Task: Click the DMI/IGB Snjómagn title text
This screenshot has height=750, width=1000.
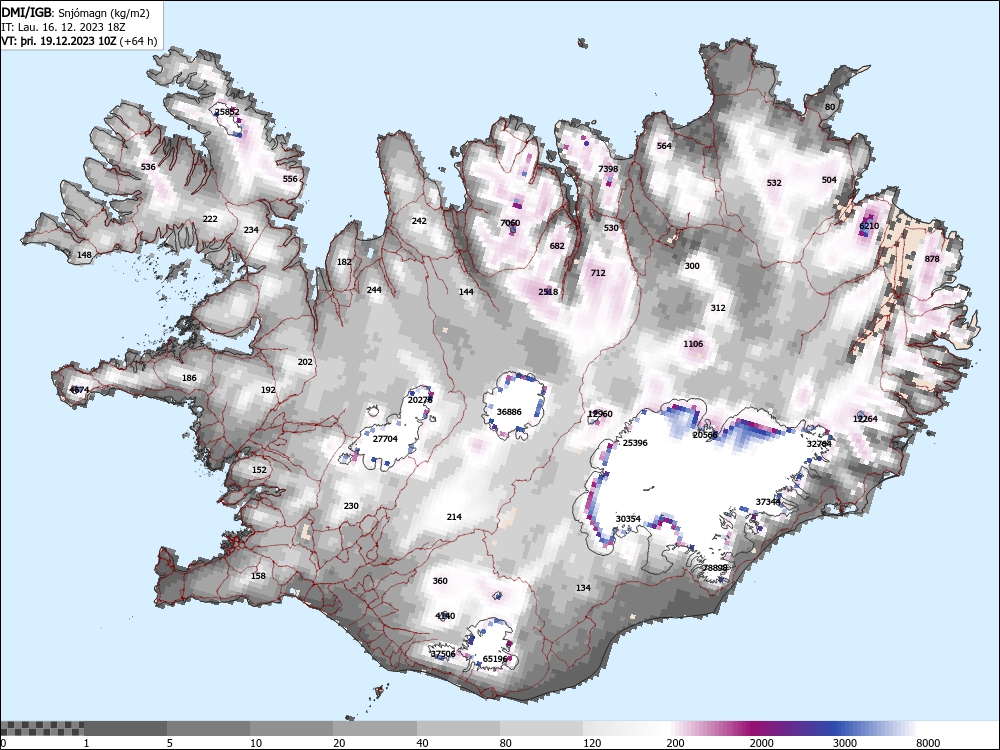Action: [x=75, y=13]
